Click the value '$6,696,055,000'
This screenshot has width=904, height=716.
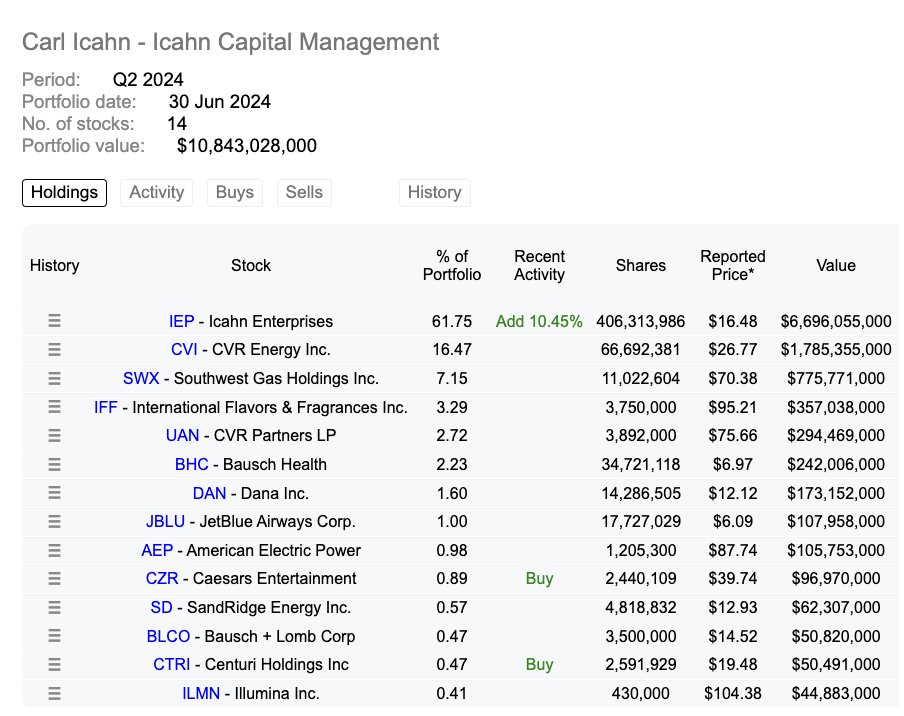pyautogui.click(x=836, y=321)
